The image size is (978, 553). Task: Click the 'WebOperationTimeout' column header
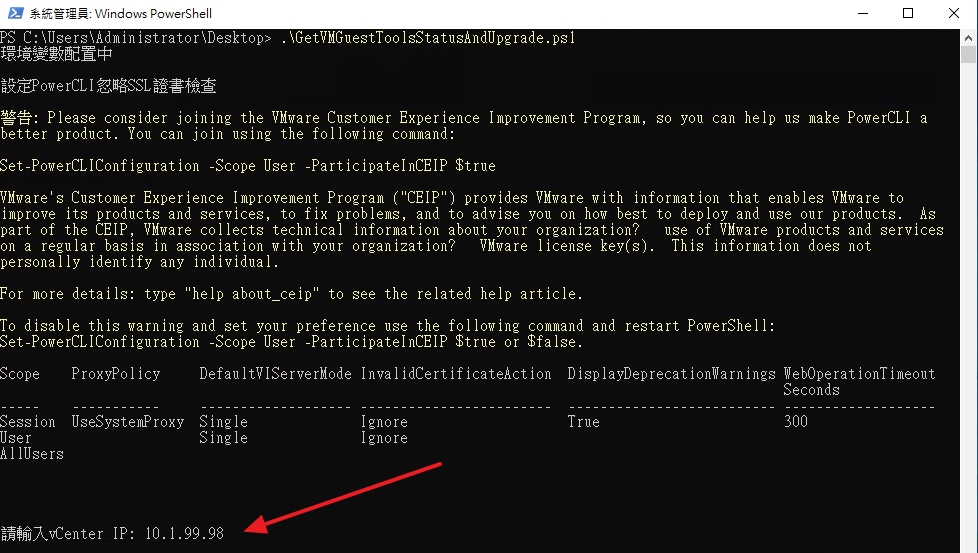[859, 374]
